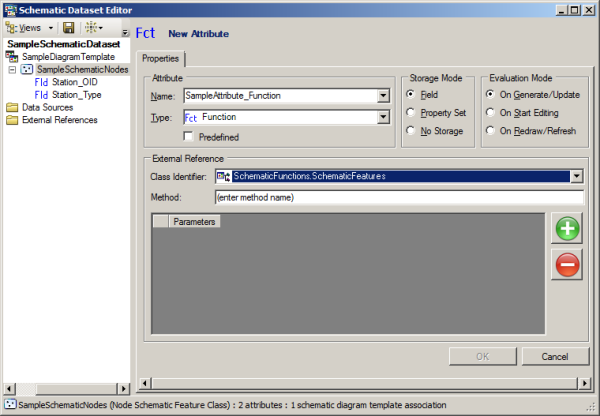Viewport: 600px width, 416px height.
Task: Click the red minus Remove parameter button
Action: click(567, 265)
